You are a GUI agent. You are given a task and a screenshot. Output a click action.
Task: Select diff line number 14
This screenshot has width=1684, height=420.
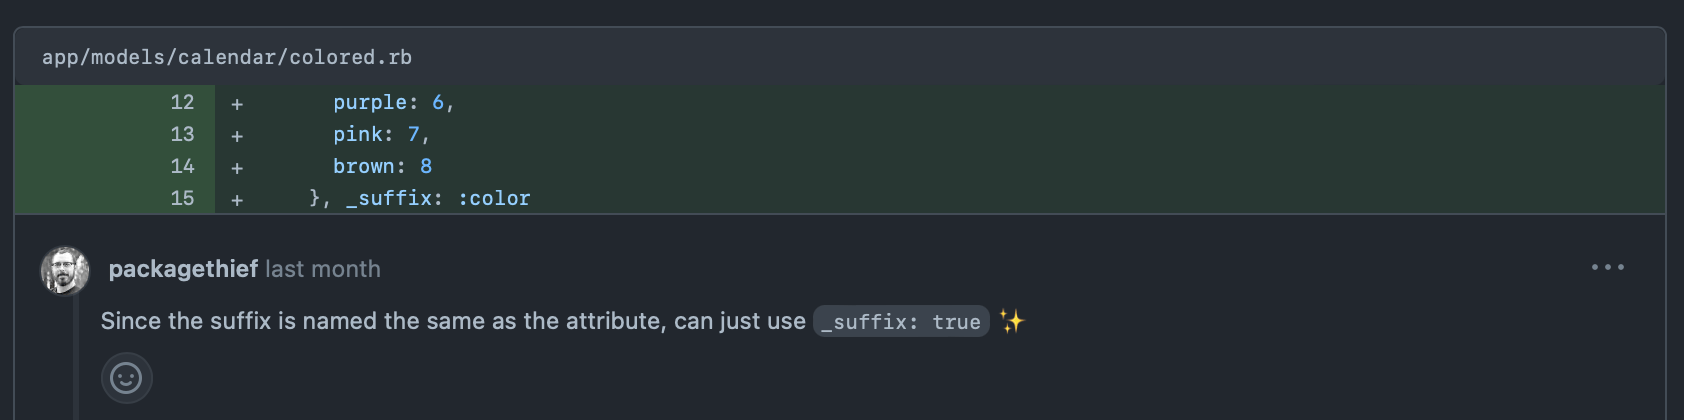click(182, 166)
